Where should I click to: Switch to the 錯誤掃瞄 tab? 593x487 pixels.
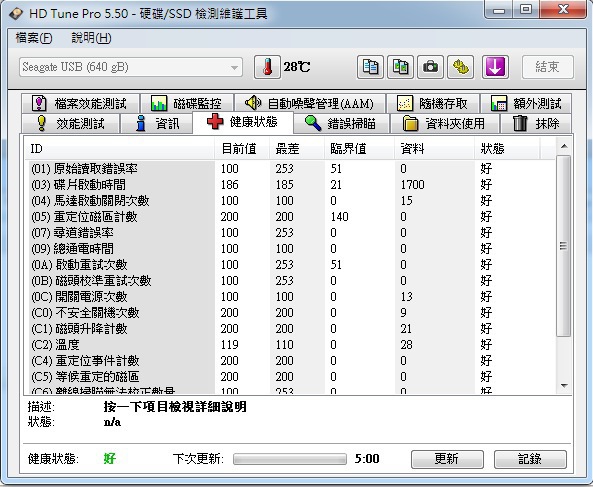click(342, 123)
